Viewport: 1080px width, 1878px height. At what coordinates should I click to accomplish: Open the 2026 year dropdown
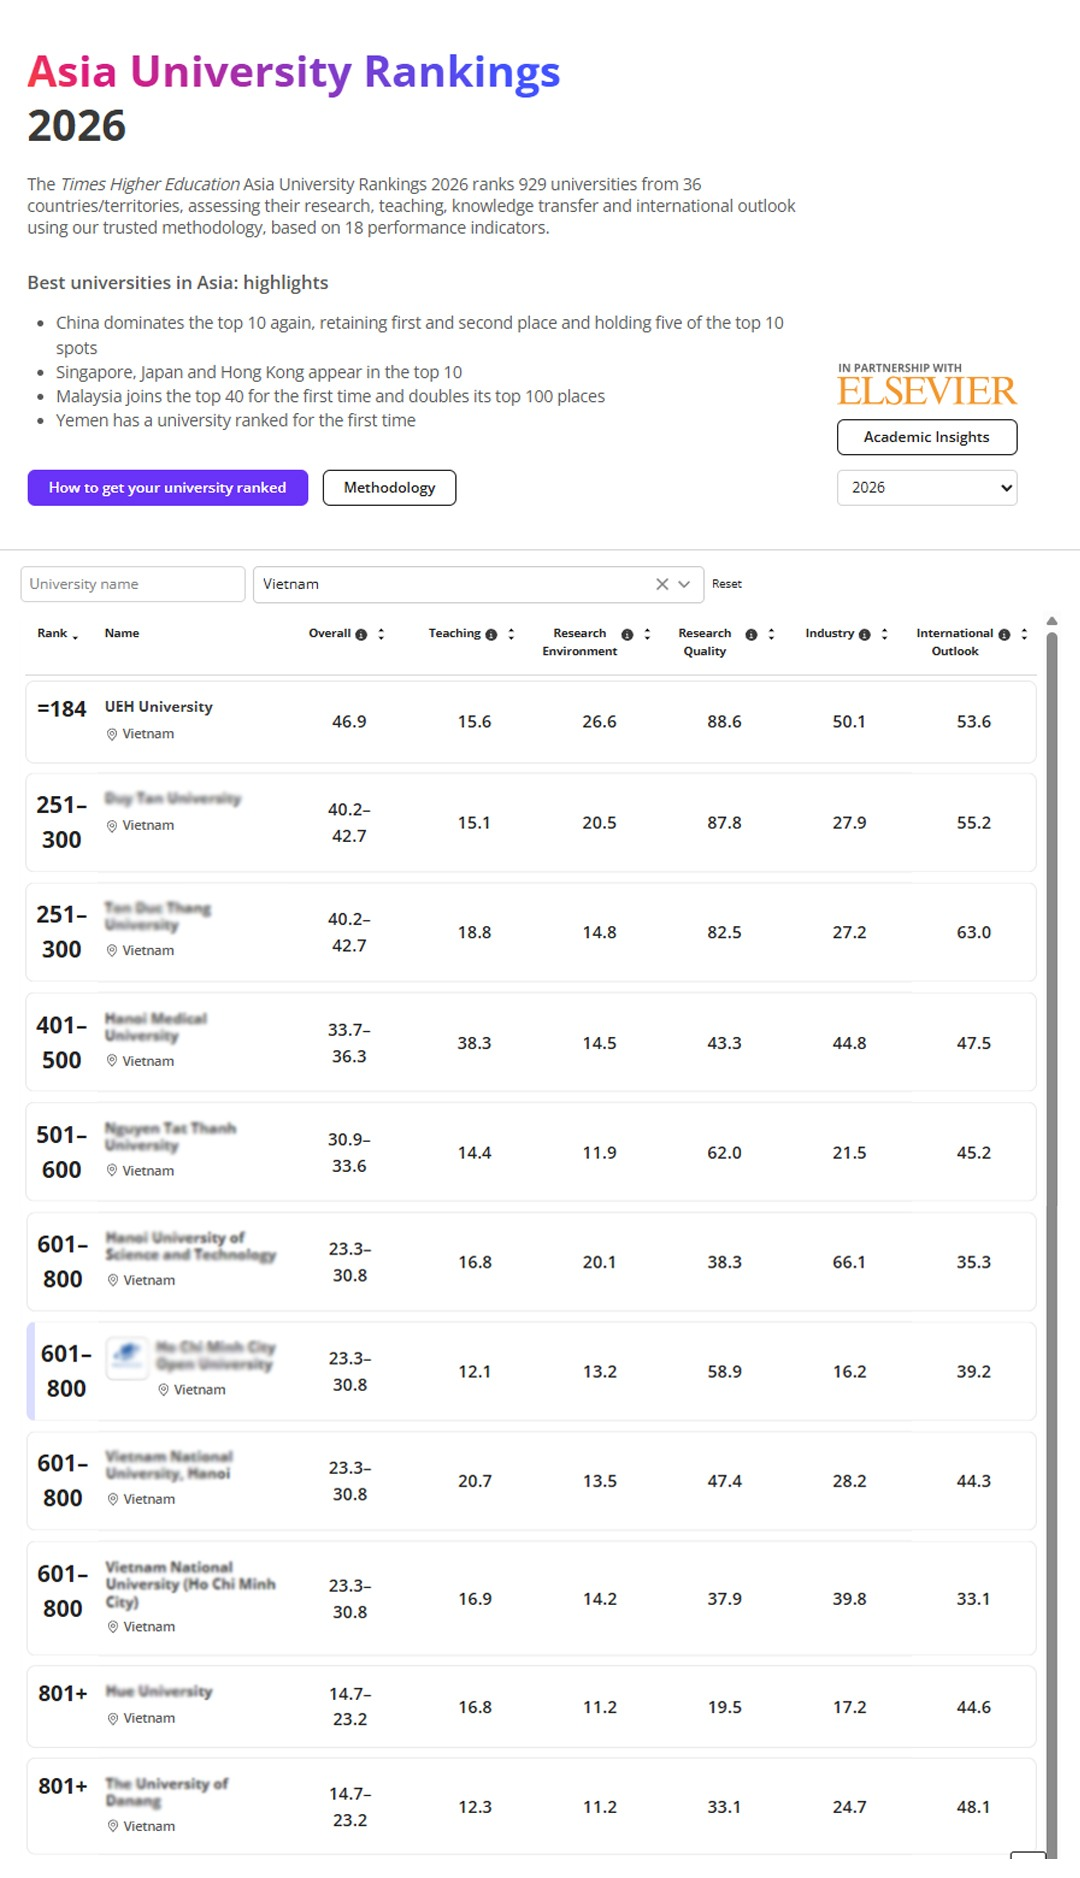(926, 488)
